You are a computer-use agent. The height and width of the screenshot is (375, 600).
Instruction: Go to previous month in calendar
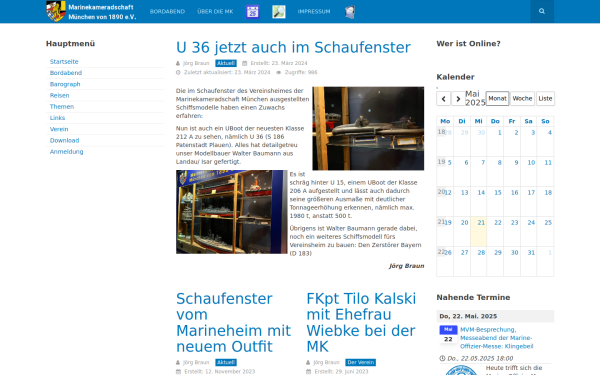pos(443,98)
